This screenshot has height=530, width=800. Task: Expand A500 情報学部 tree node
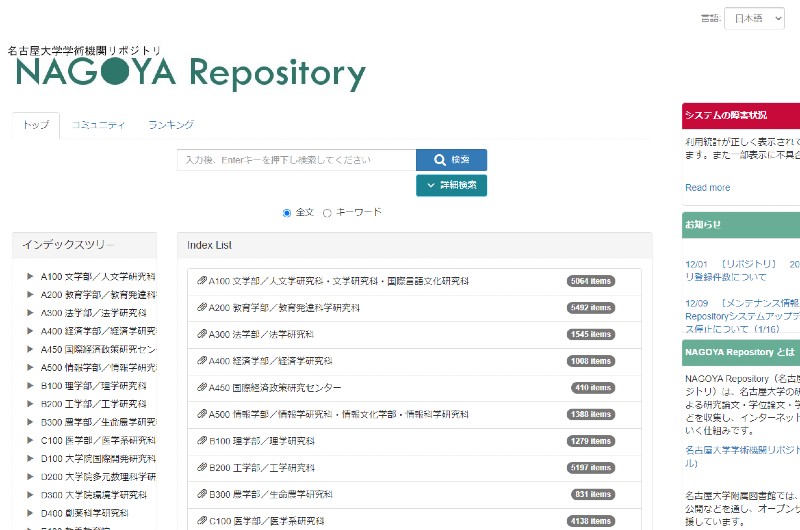pyautogui.click(x=30, y=367)
